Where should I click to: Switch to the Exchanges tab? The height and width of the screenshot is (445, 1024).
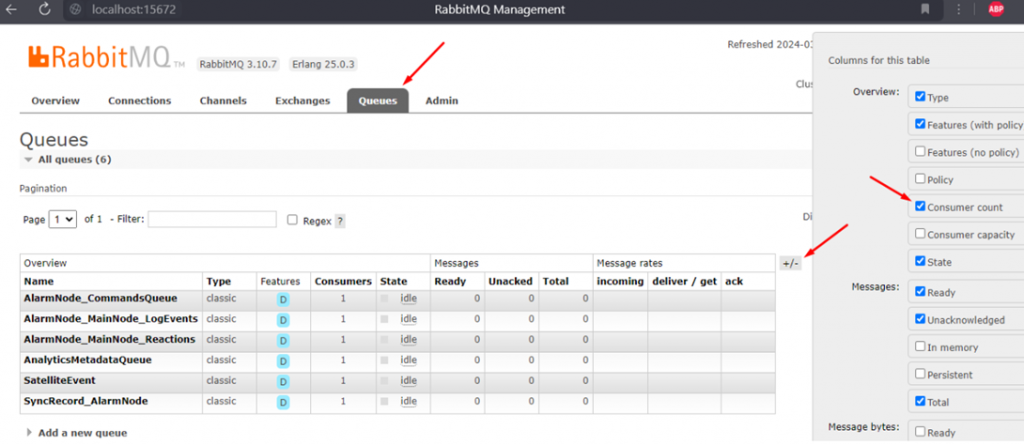(302, 101)
